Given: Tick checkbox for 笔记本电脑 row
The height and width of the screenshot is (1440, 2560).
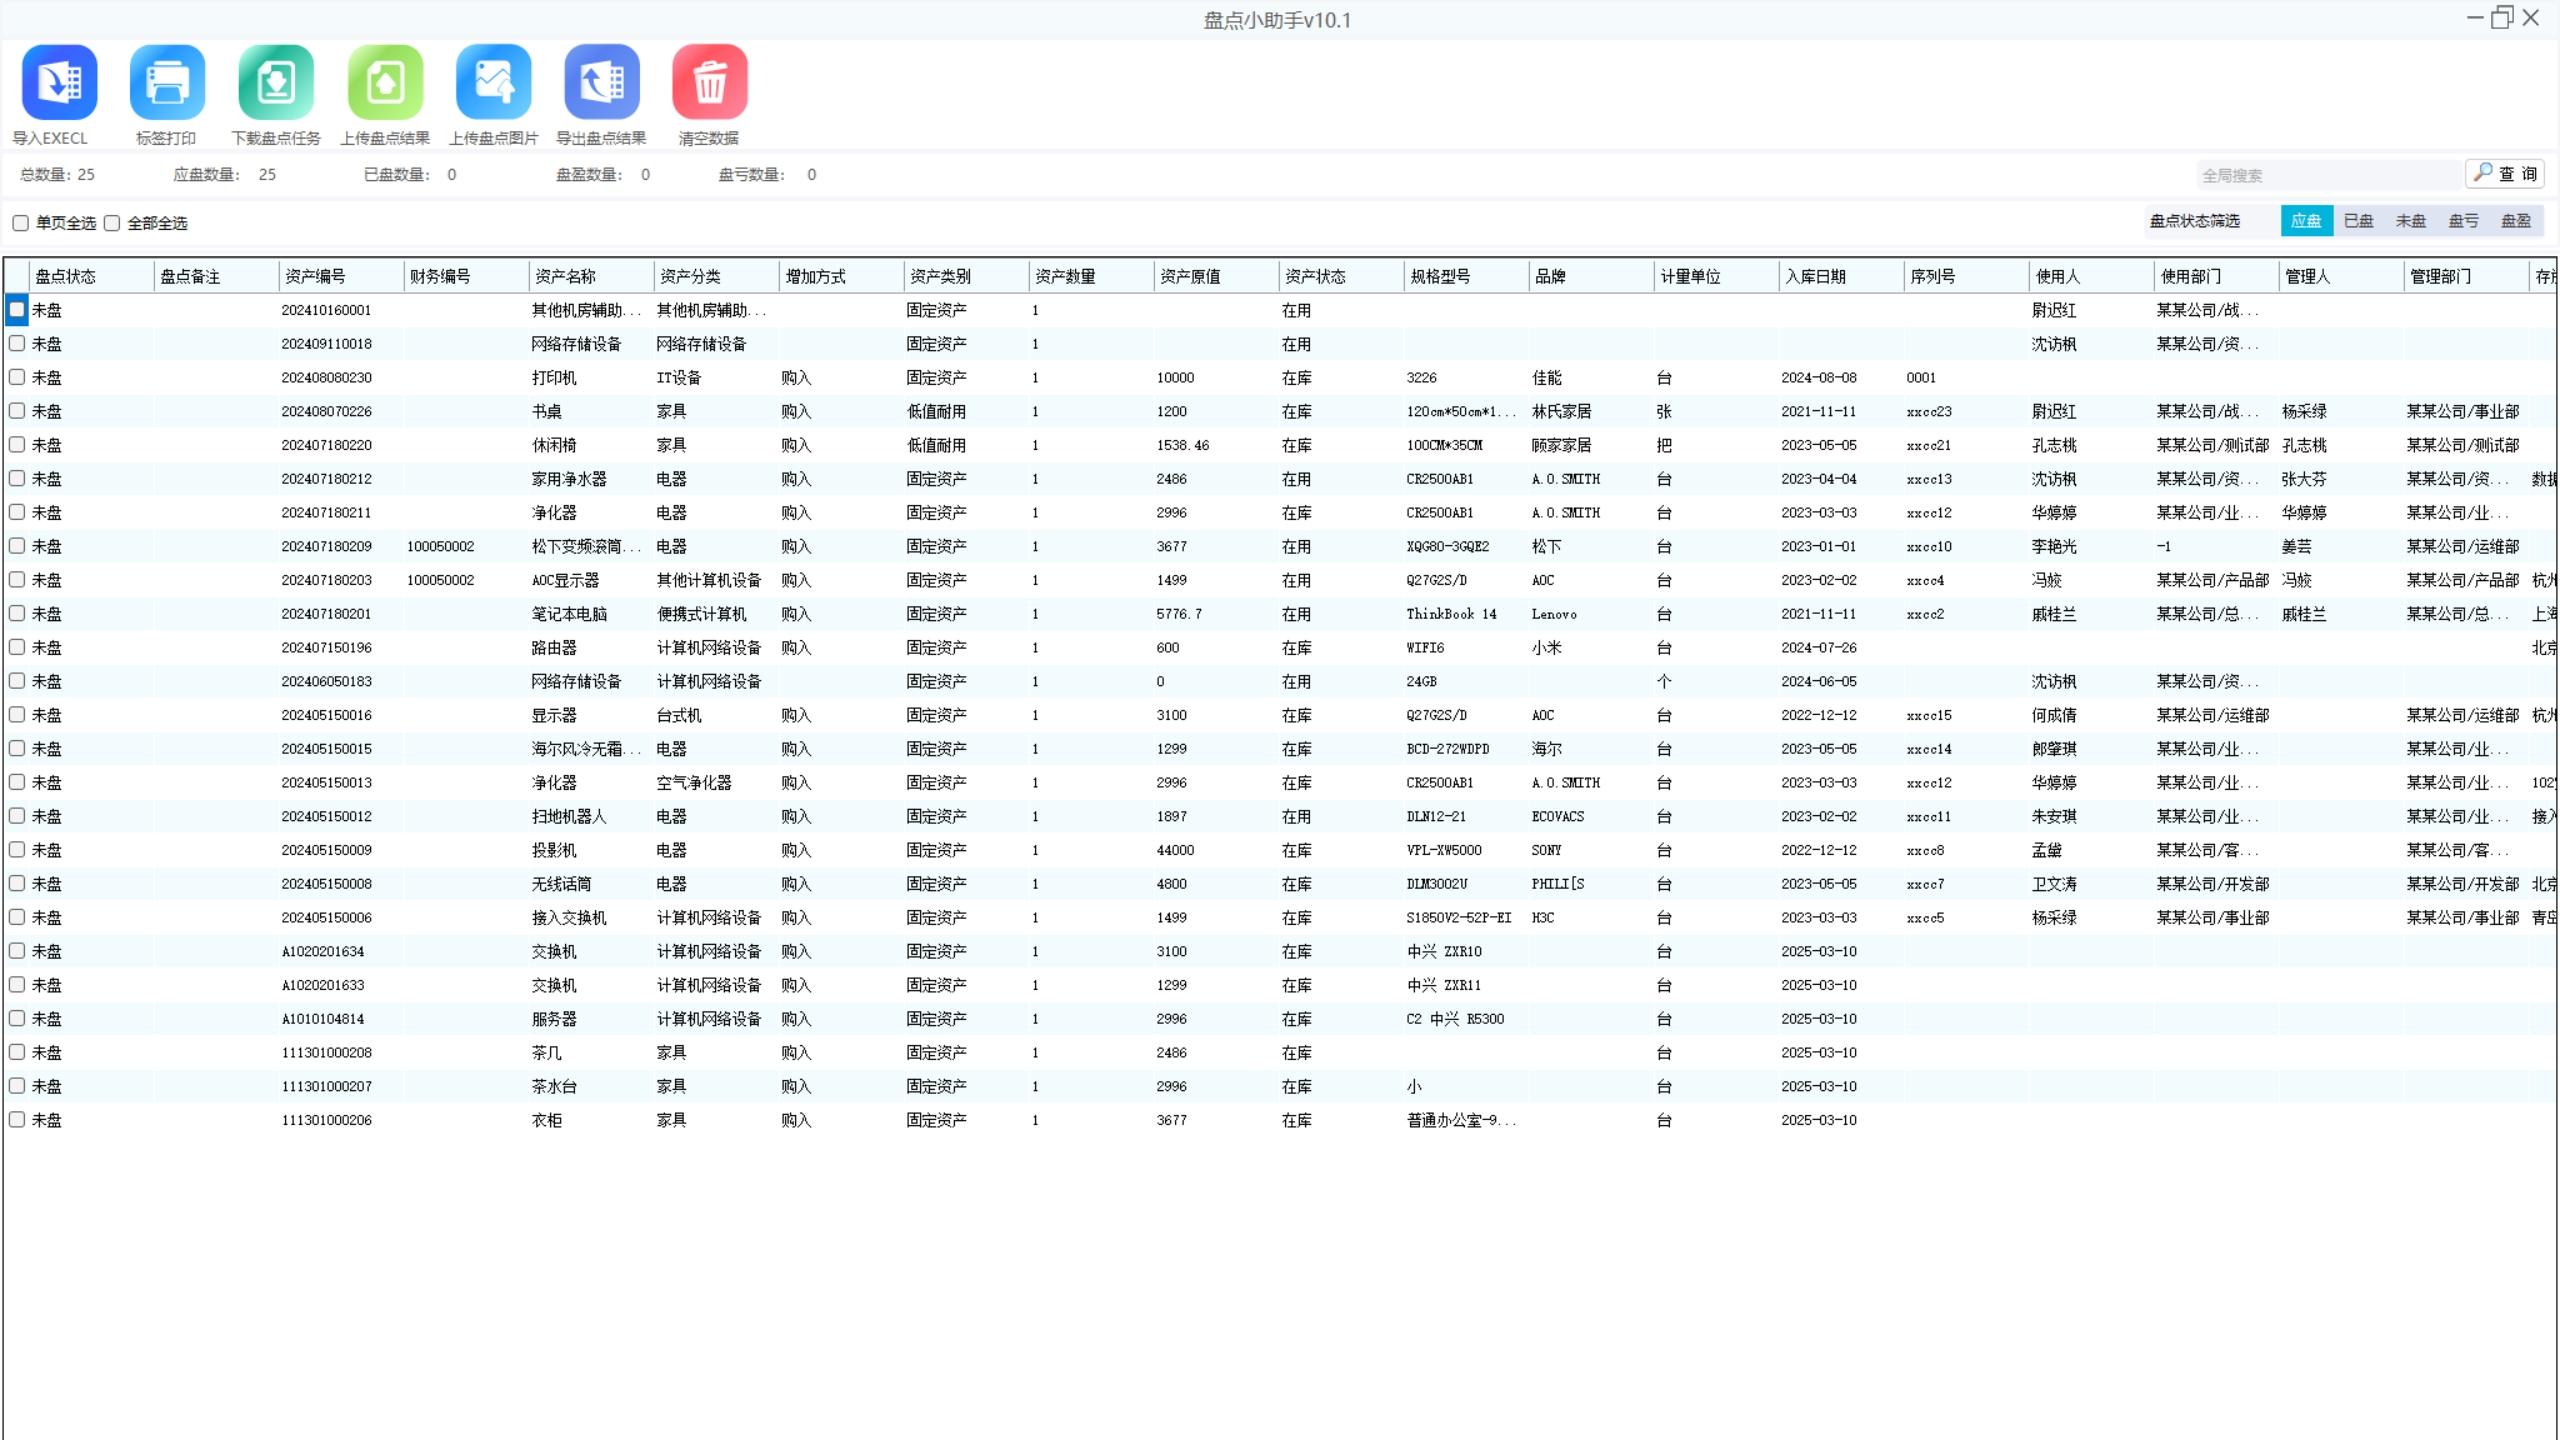Looking at the screenshot, I should (17, 613).
